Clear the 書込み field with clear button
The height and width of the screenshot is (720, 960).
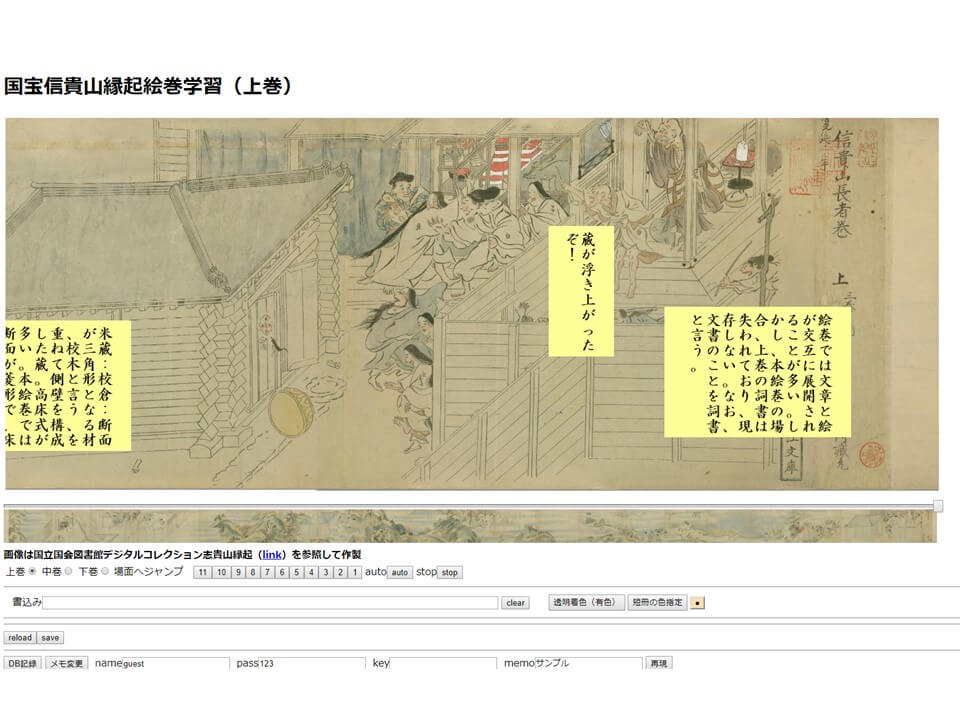[516, 602]
